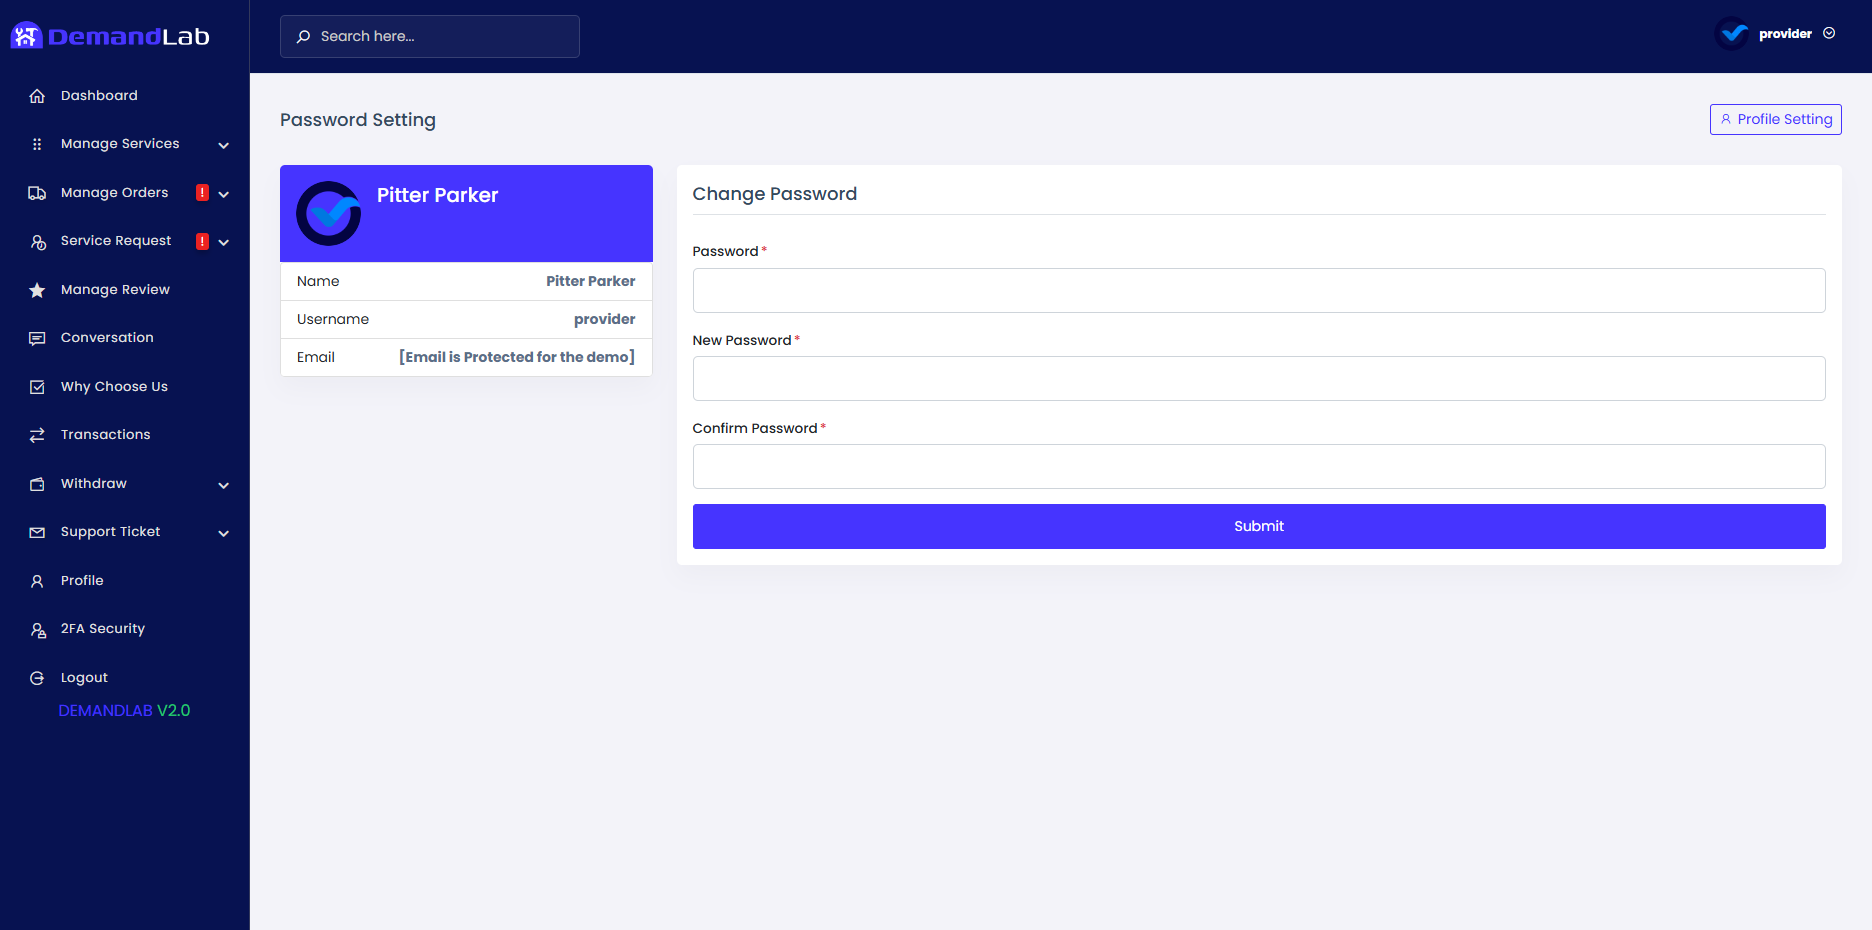
Task: Open the Profile page from sidebar
Action: [x=82, y=580]
